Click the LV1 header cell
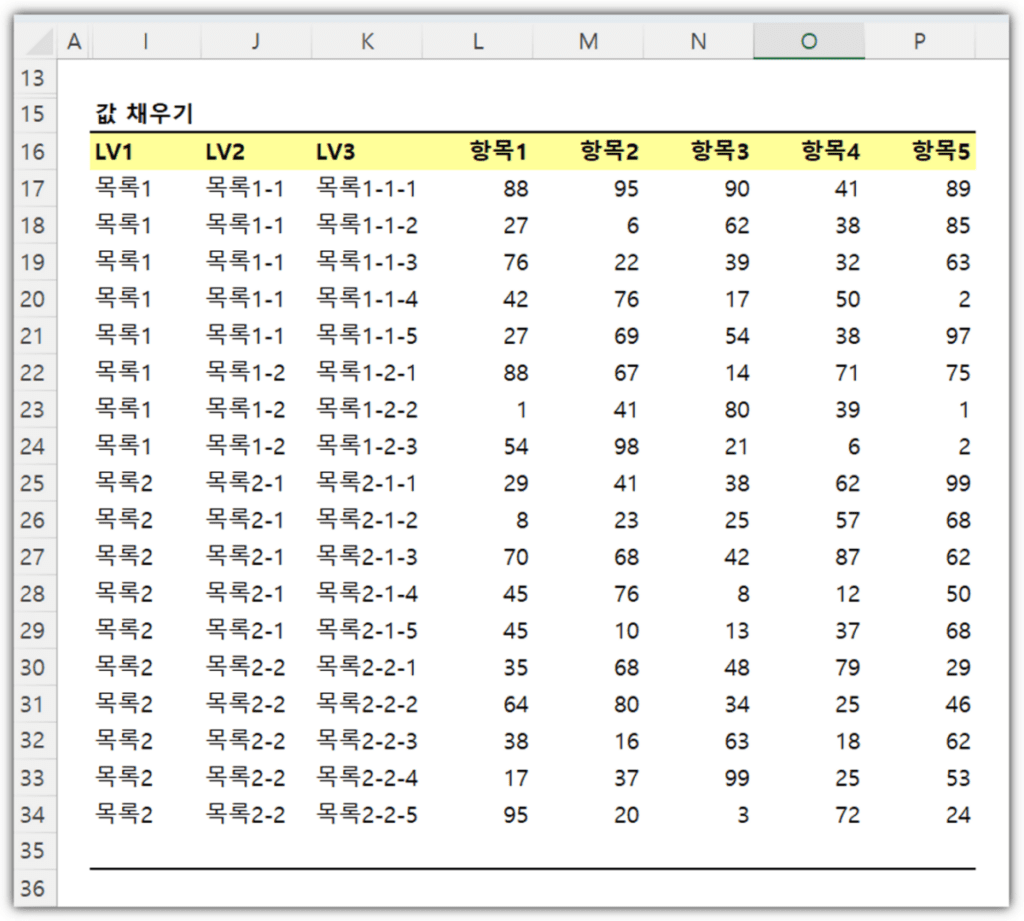Image resolution: width=1024 pixels, height=921 pixels. [x=146, y=152]
